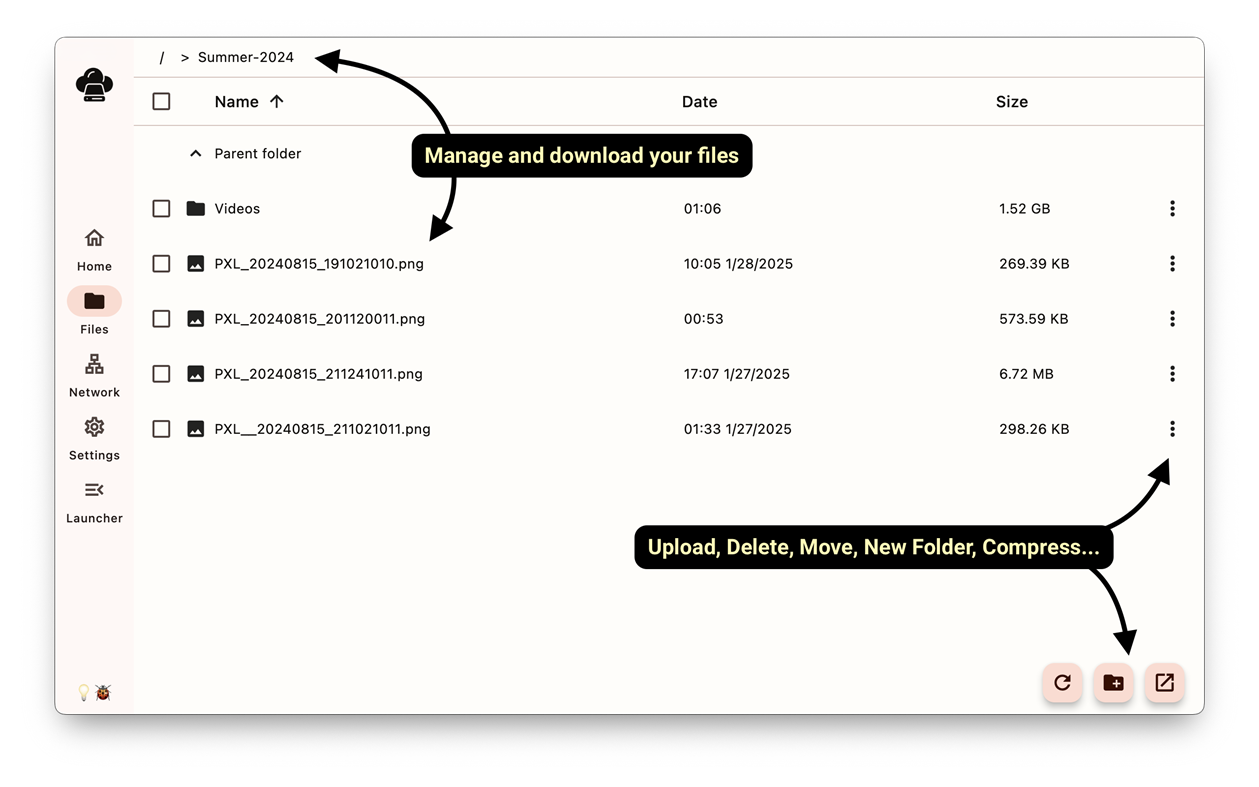Go to root slash in breadcrumb
The image size is (1259, 787).
coord(162,57)
